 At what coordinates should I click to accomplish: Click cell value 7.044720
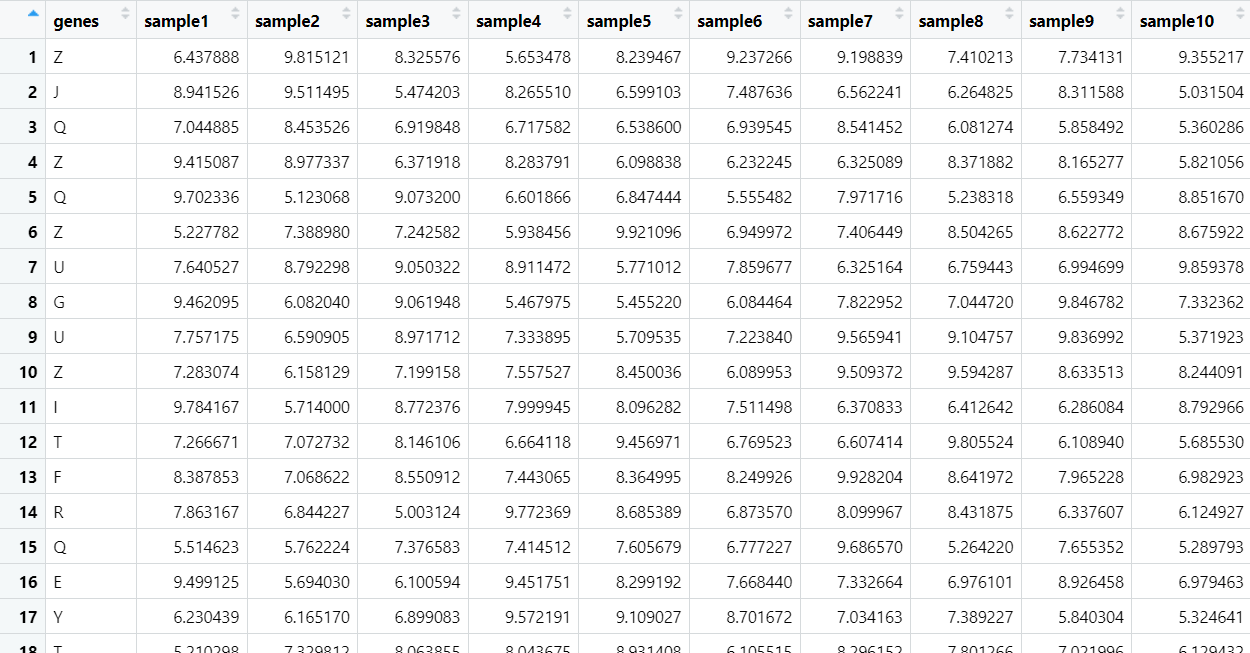980,302
